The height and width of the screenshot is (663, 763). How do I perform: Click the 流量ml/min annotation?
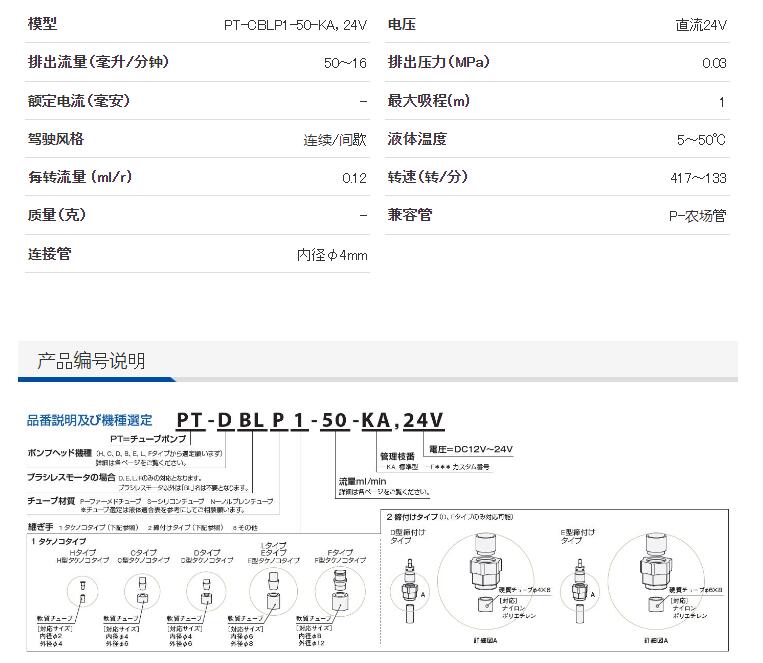tap(363, 481)
